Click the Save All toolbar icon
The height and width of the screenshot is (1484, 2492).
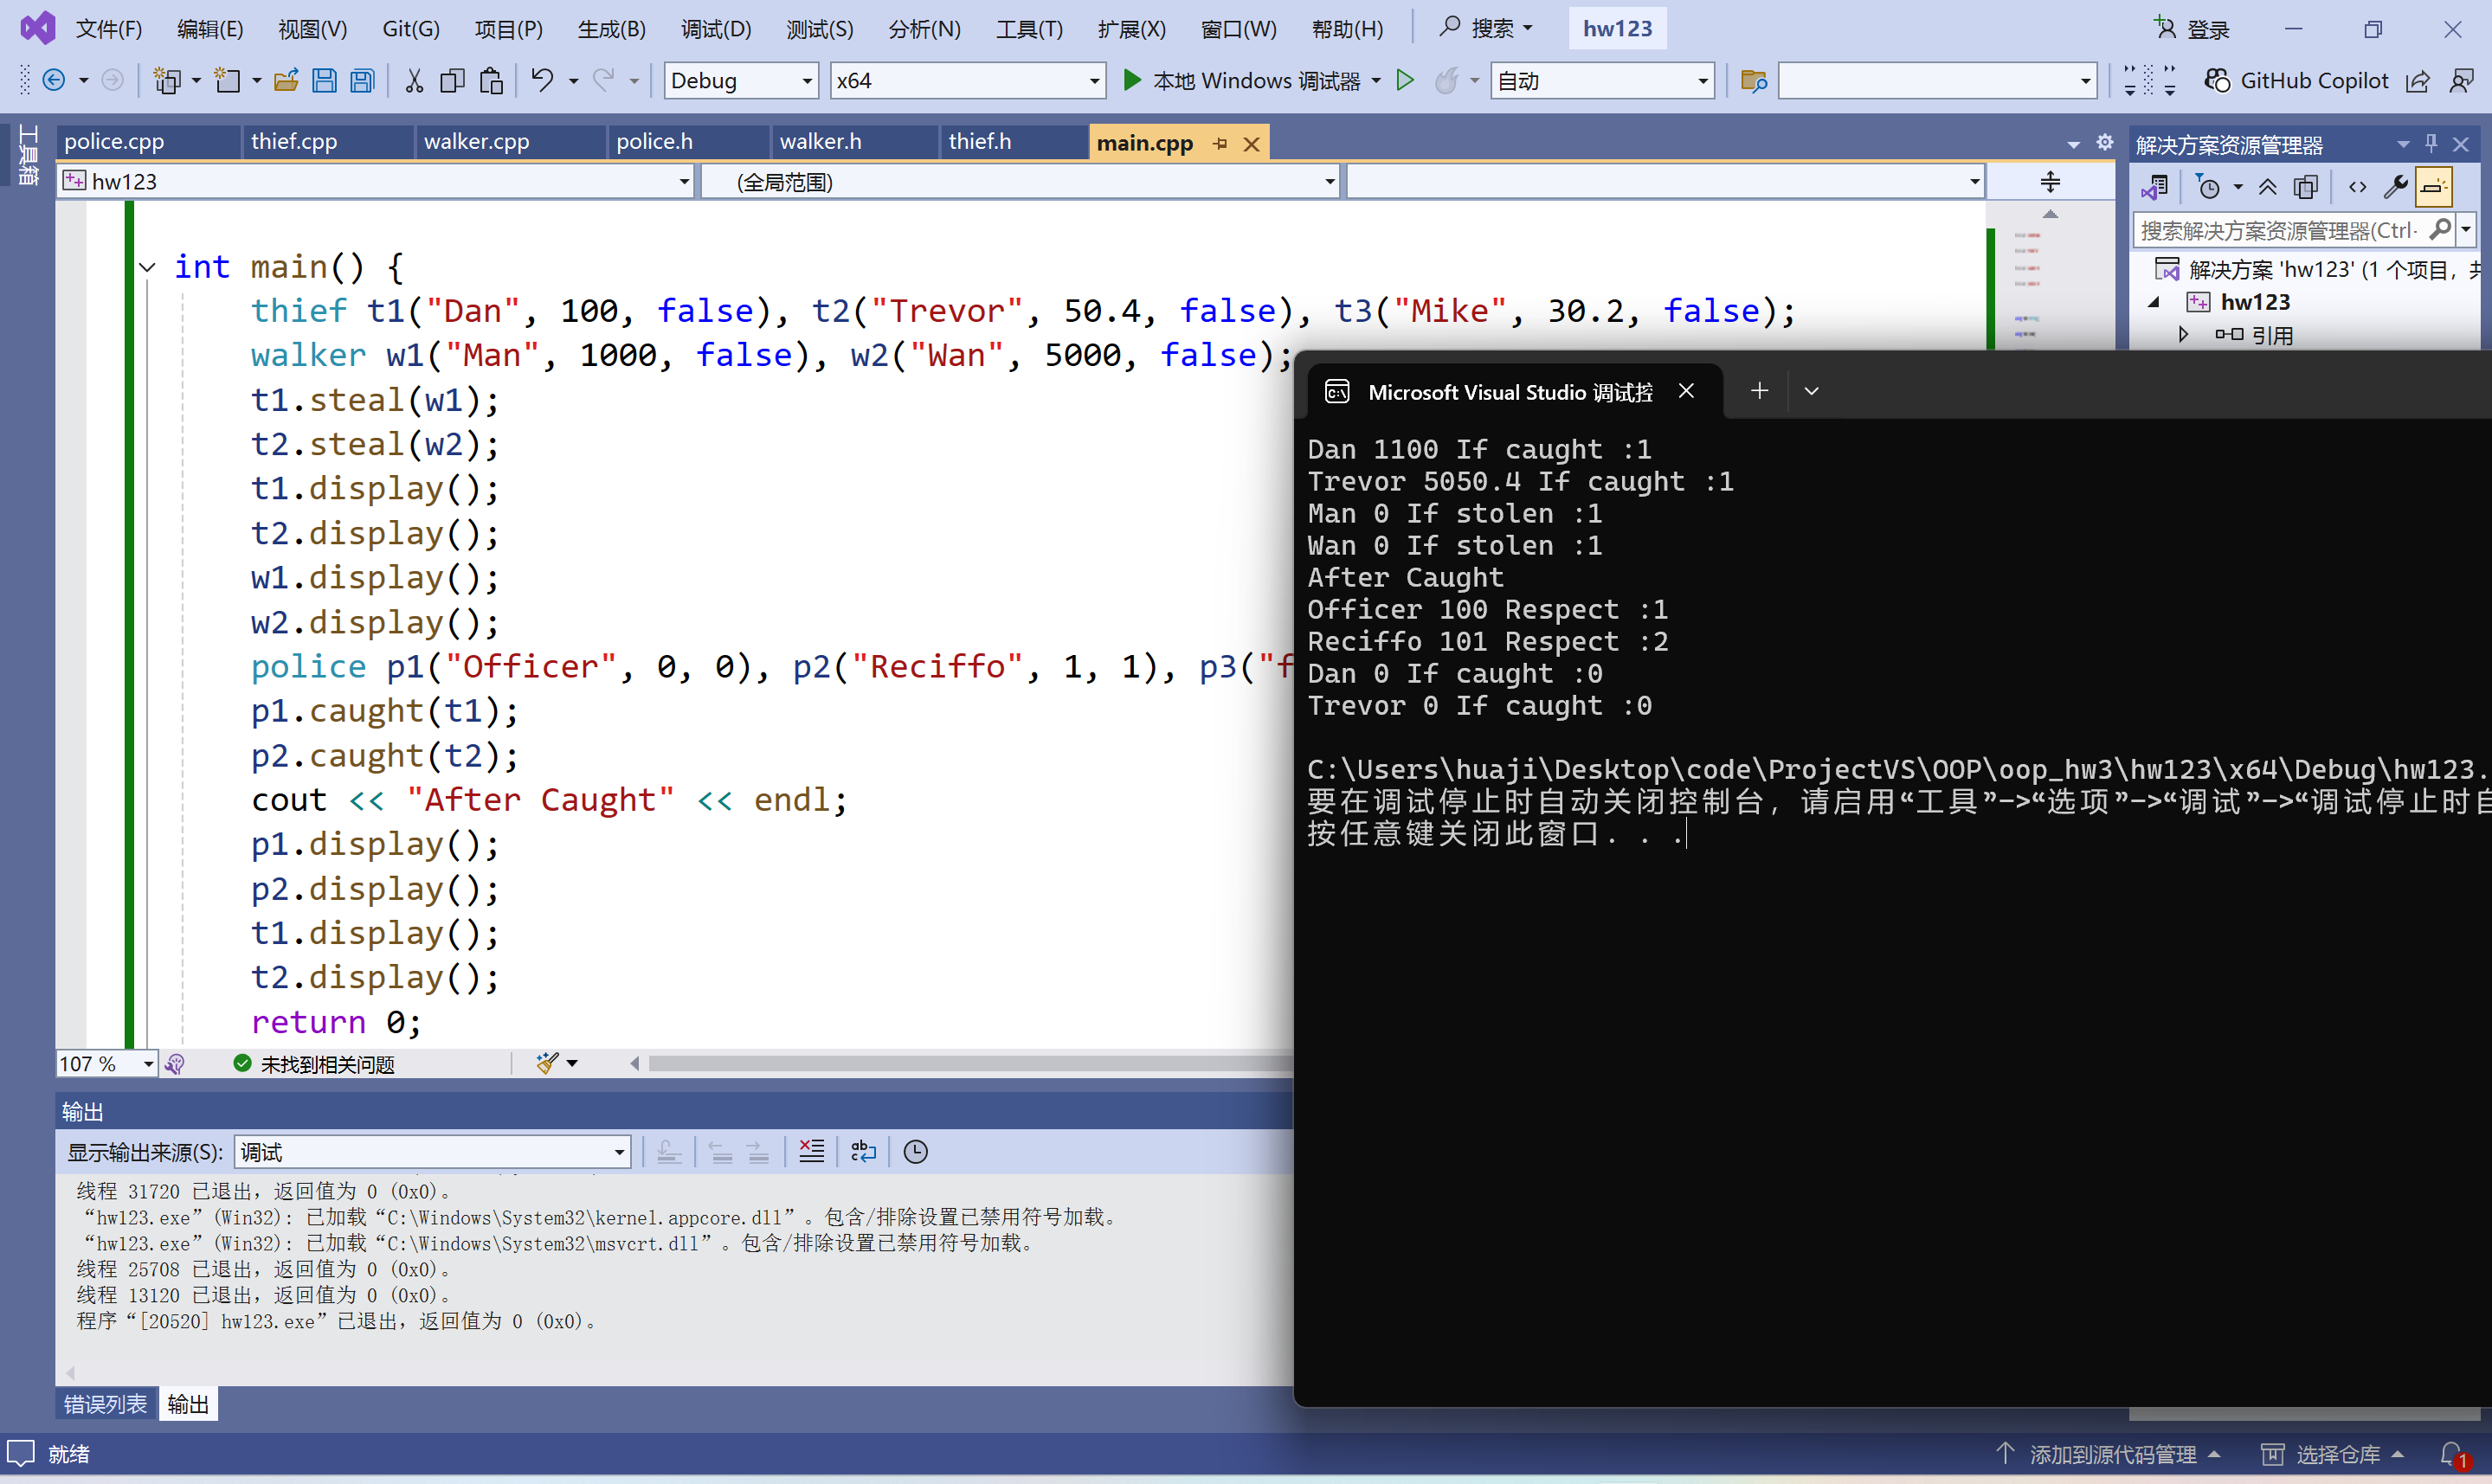click(363, 81)
